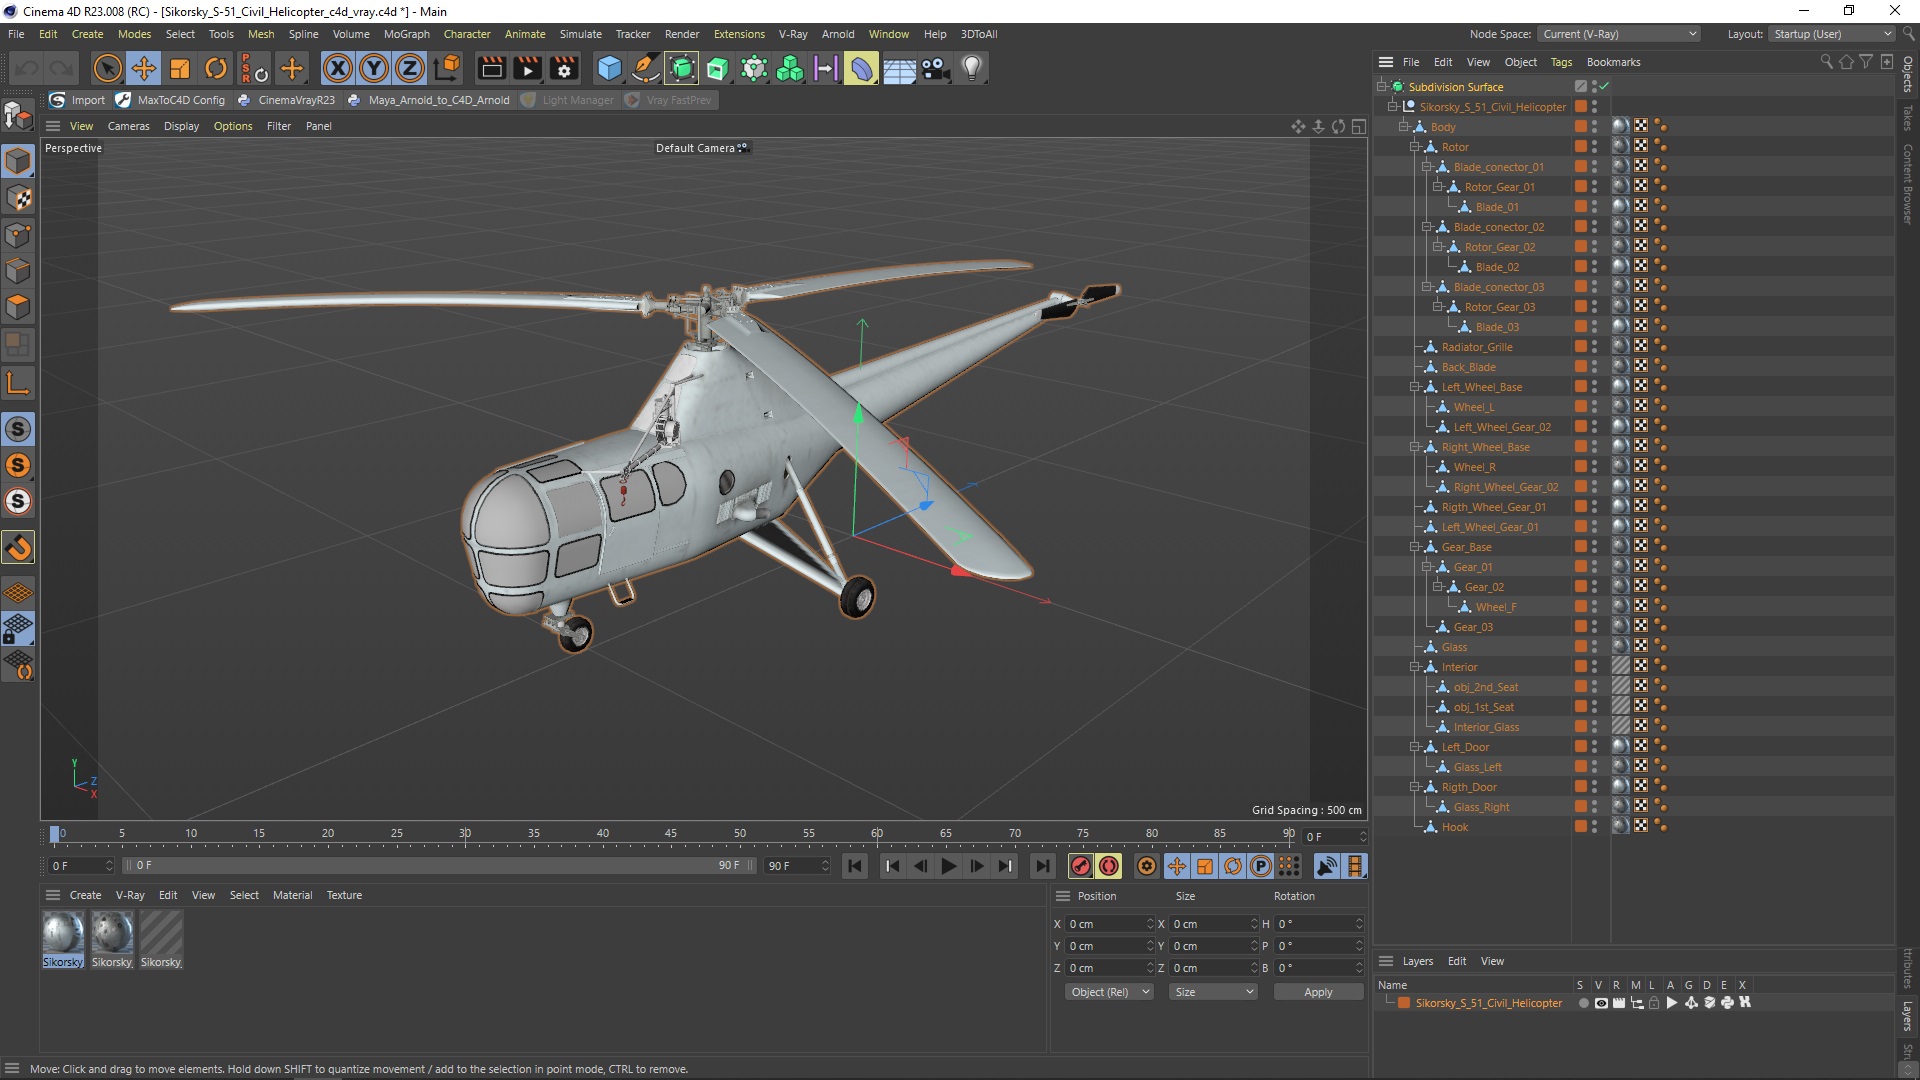Click the Autokeying record icon

[x=1109, y=866]
